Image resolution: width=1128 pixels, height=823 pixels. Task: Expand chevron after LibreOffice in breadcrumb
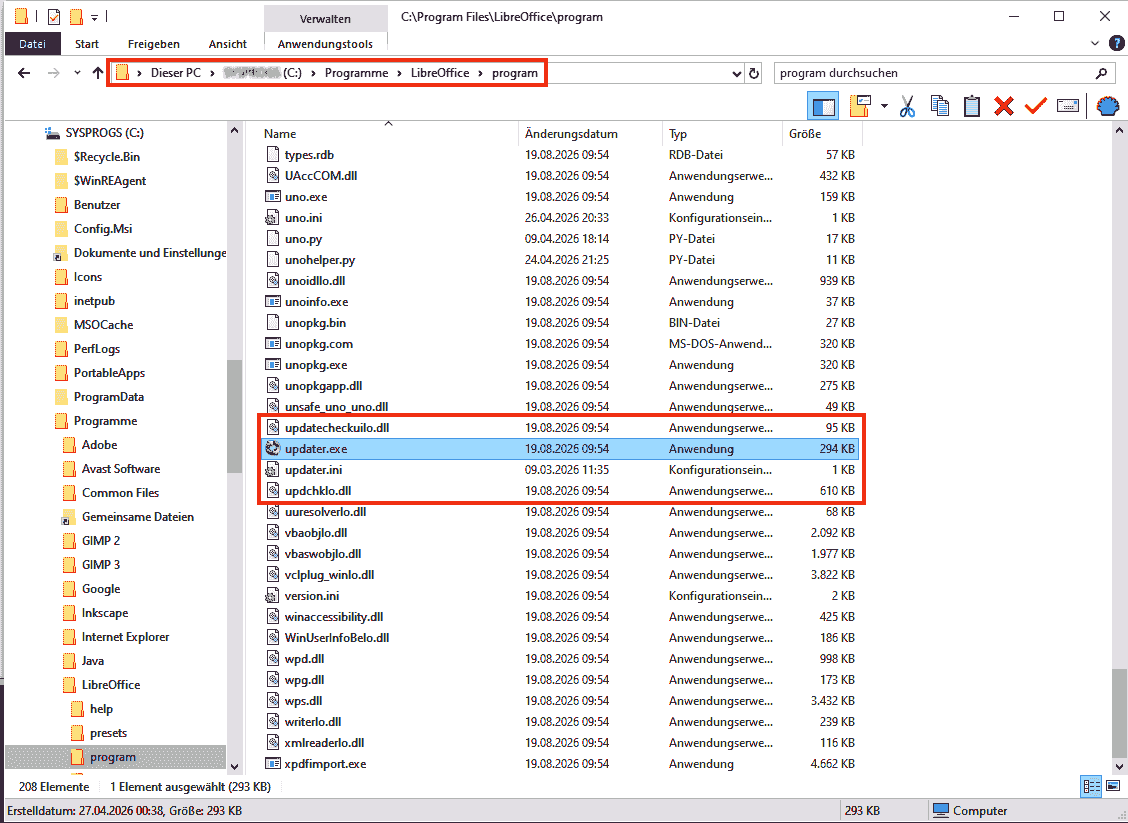coord(481,73)
